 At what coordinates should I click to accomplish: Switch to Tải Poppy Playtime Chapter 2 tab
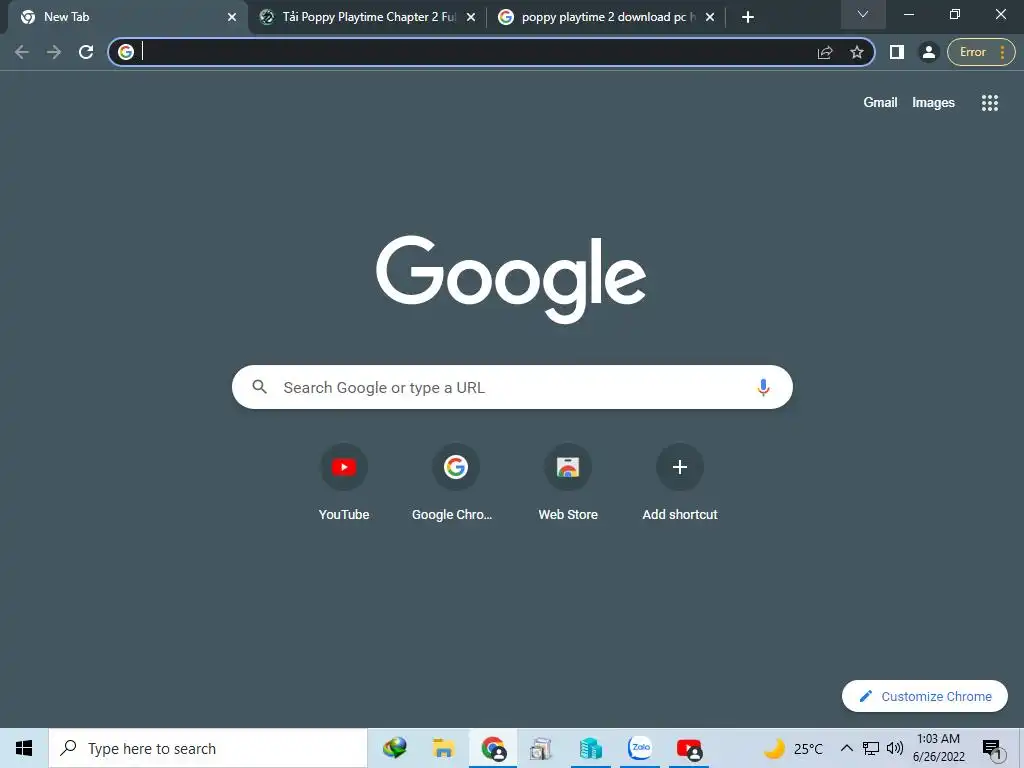coord(368,17)
